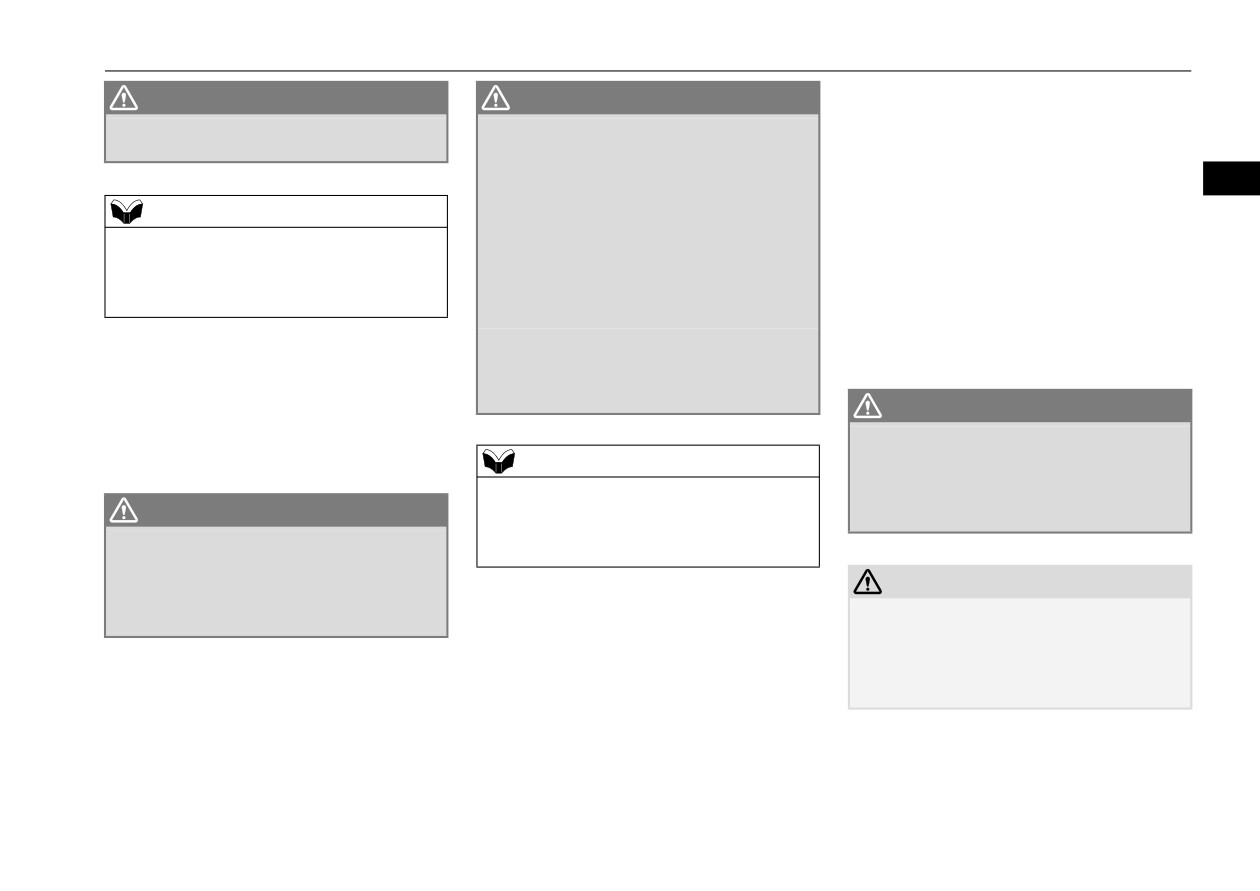Click the white header bar of the middle column note box
The height and width of the screenshot is (891, 1260).
pyautogui.click(x=648, y=461)
